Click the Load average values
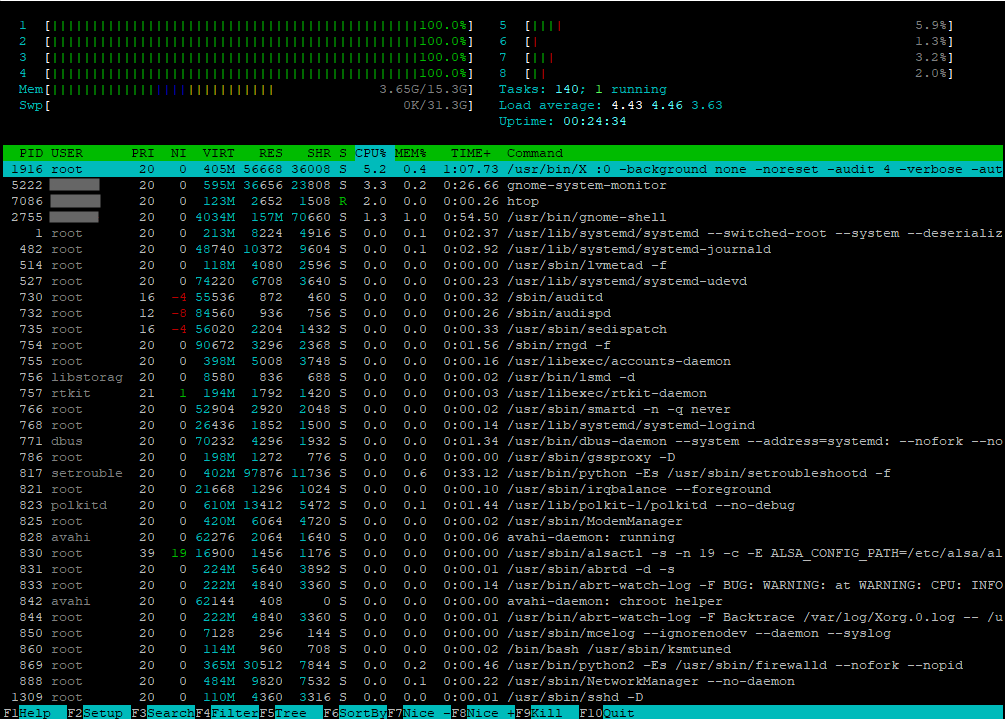Image resolution: width=1005 pixels, height=719 pixels. click(x=667, y=105)
